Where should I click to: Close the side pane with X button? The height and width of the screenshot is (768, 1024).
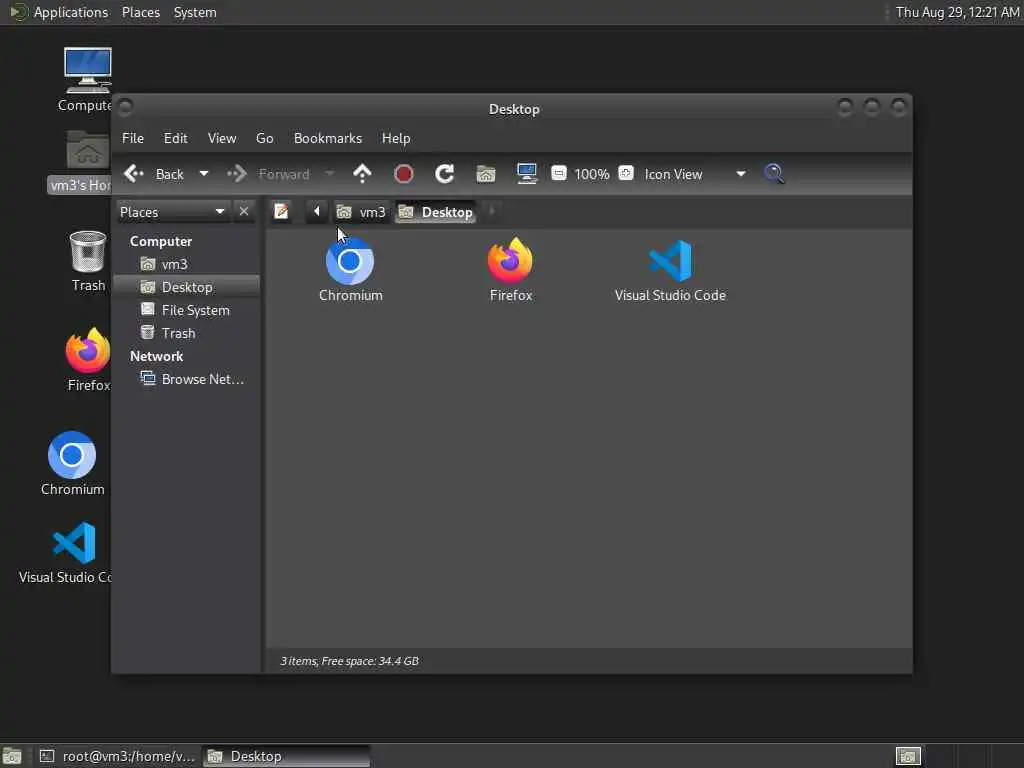click(x=244, y=212)
